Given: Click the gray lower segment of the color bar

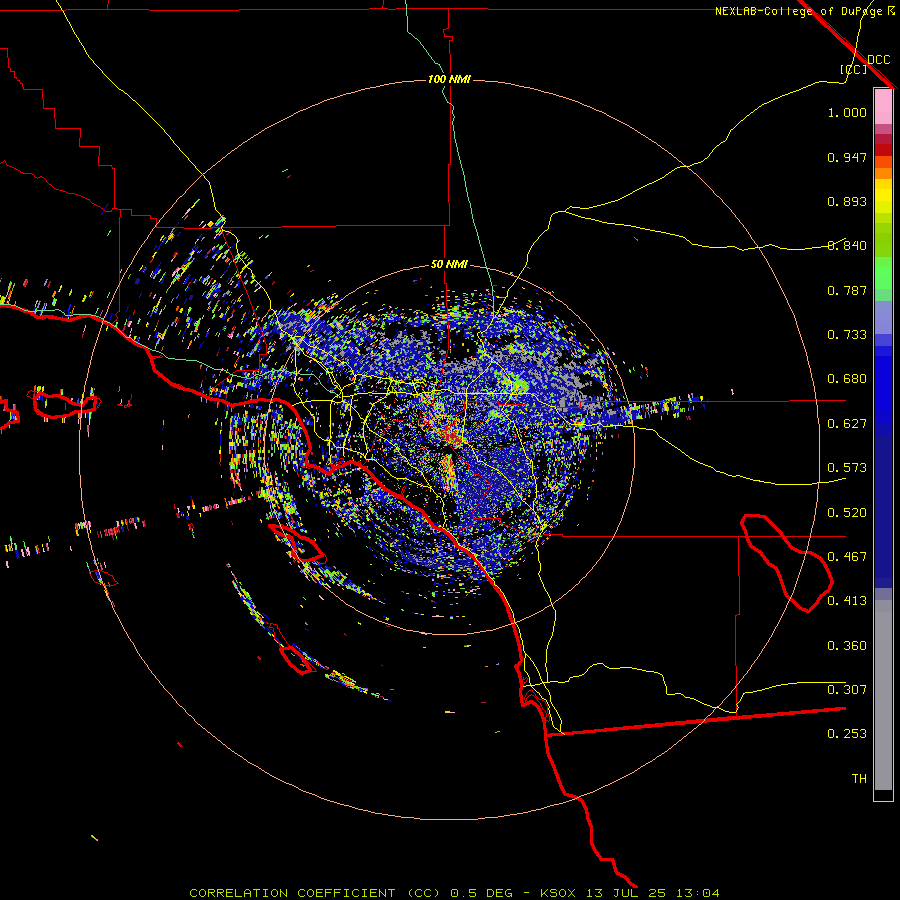Looking at the screenshot, I should pos(883,695).
